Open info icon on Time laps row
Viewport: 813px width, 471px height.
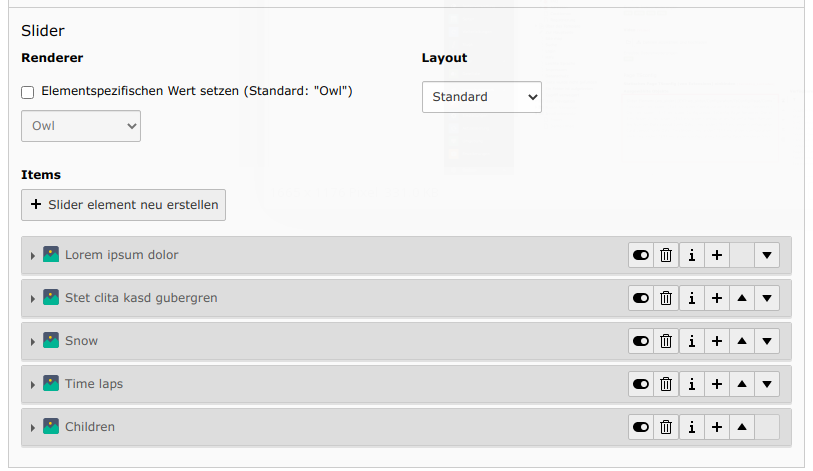click(x=692, y=384)
